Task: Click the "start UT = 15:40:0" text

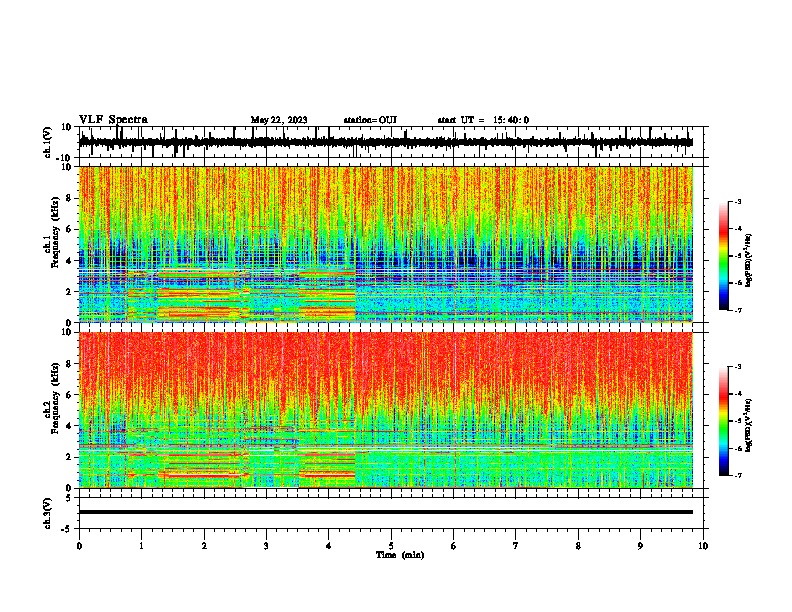Action: (x=483, y=120)
